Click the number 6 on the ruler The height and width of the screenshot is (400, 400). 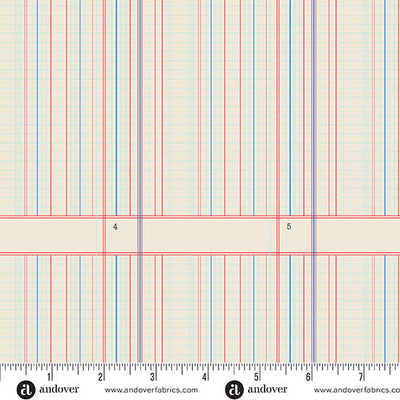click(308, 377)
